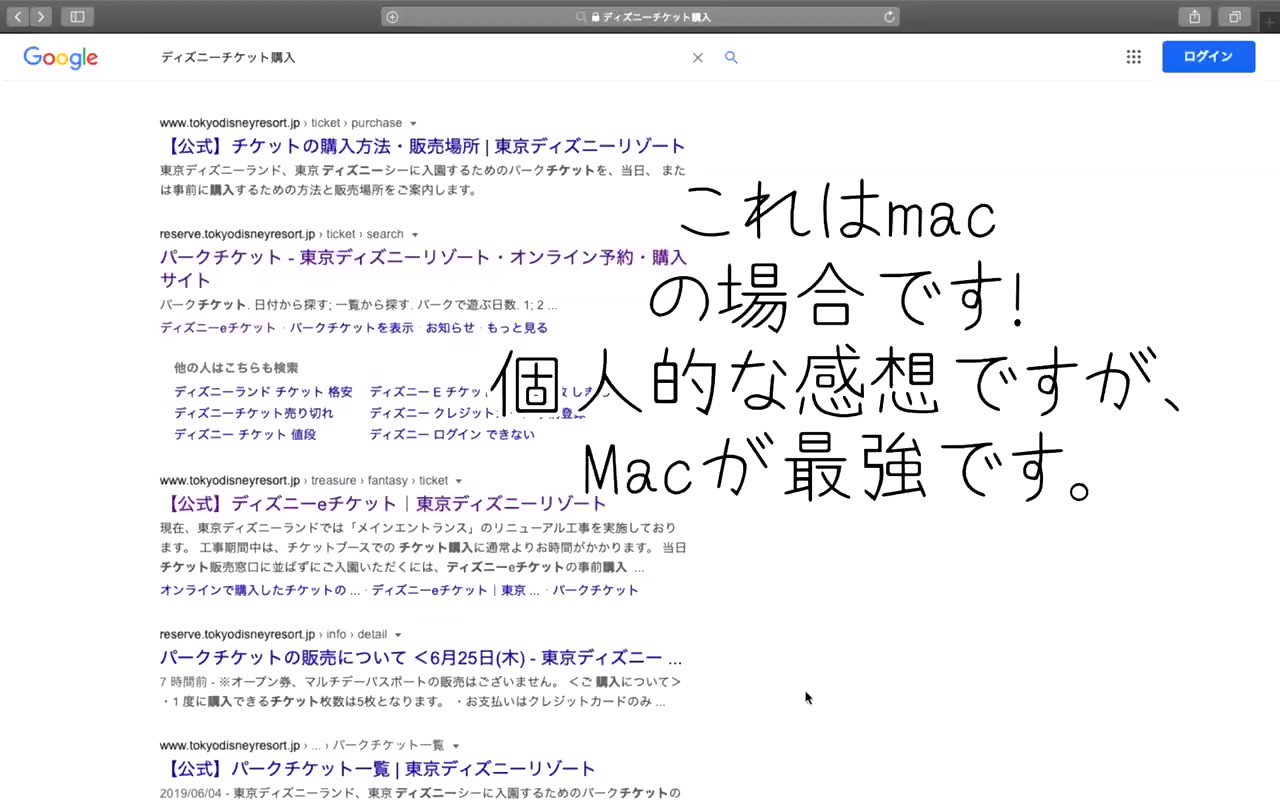
Task: Open パークチケット - 東京ディズニーリゾート・オンライン予約 result
Action: pyautogui.click(x=423, y=268)
